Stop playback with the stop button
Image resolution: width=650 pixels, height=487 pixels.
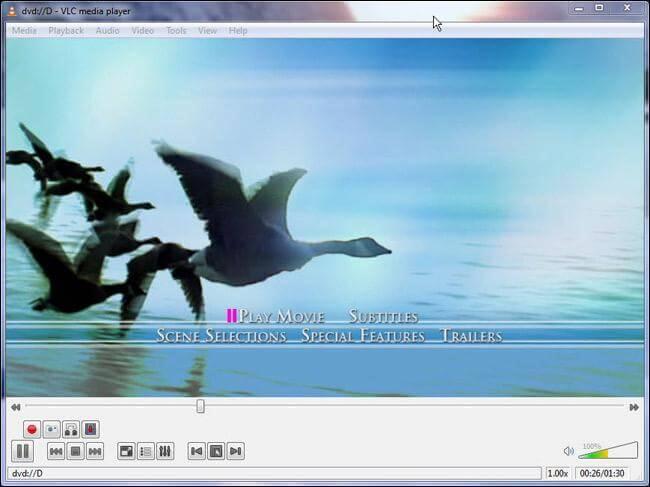(75, 451)
